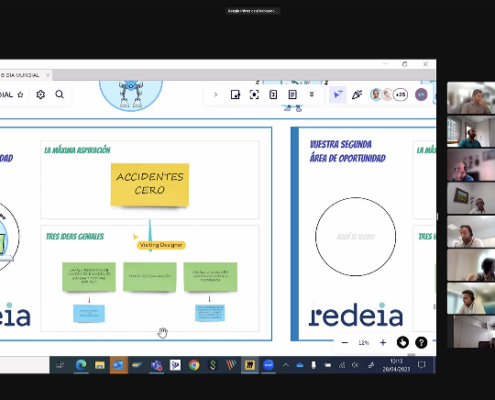Open File Explorer from taskbar
Viewport: 495px width, 400px height.
(x=99, y=365)
